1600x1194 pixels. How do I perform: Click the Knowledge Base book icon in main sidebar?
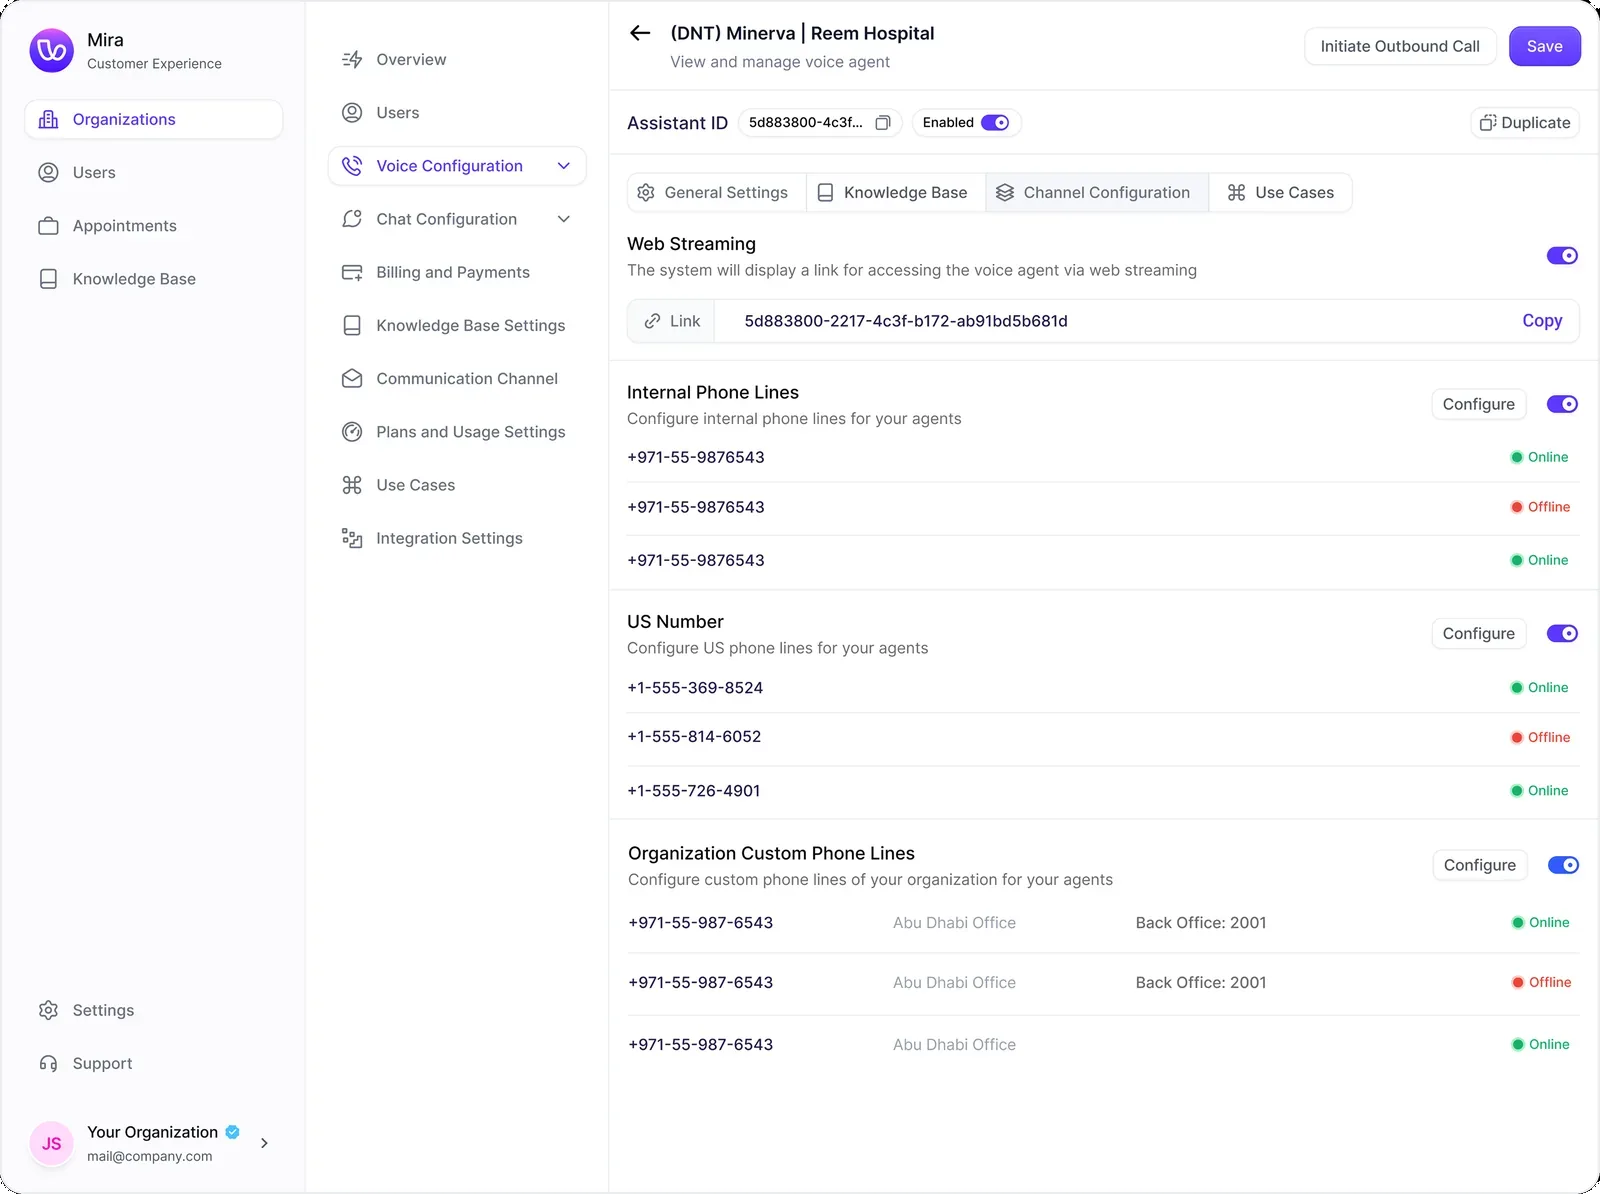48,279
